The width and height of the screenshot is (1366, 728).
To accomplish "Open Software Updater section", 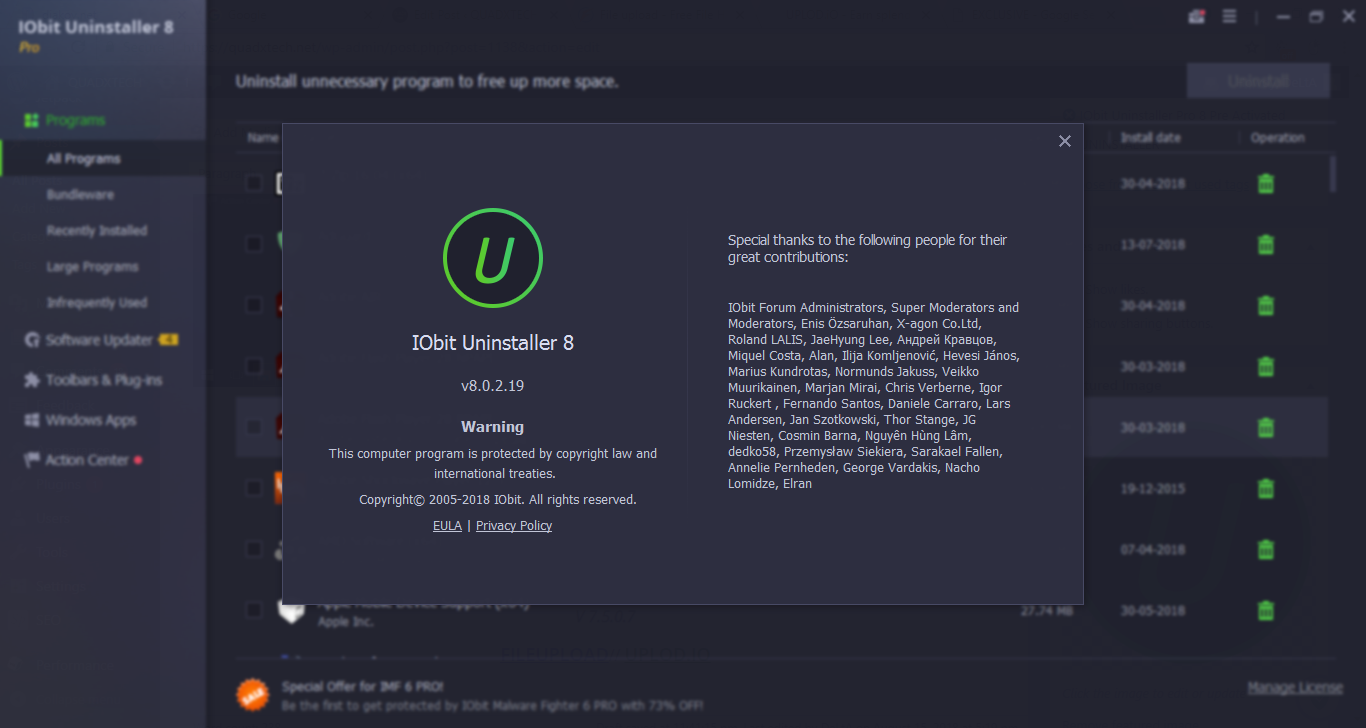I will 99,340.
